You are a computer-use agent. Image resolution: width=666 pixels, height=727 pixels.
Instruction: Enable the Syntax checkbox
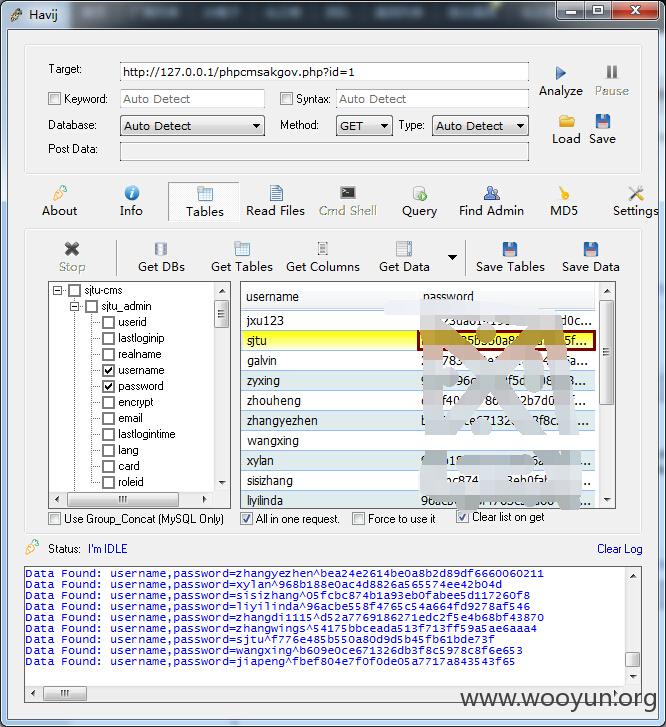(x=287, y=98)
